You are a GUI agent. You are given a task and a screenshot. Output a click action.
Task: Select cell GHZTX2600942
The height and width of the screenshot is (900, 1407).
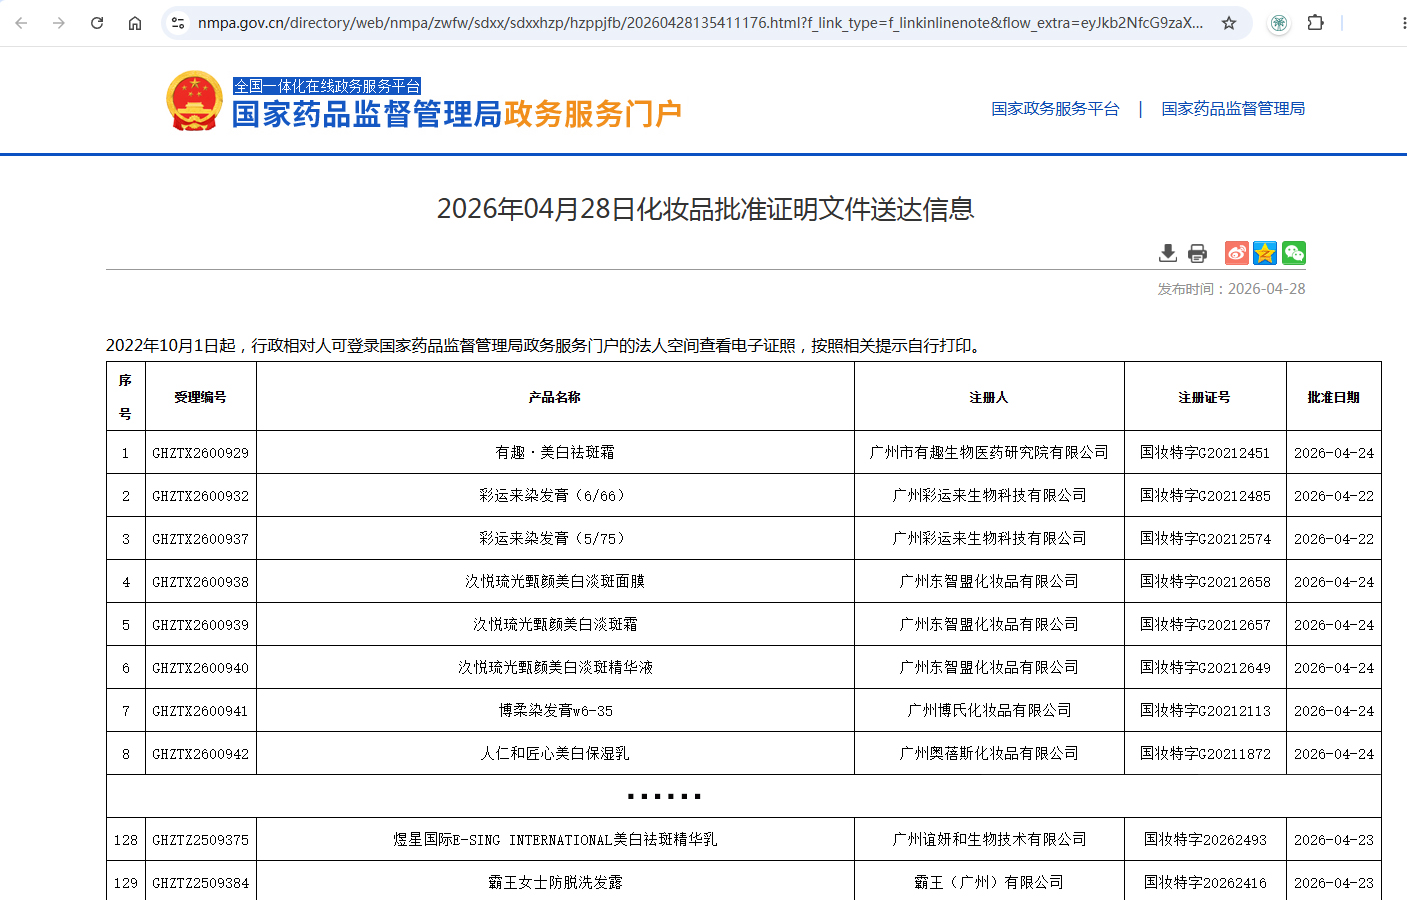click(x=200, y=754)
